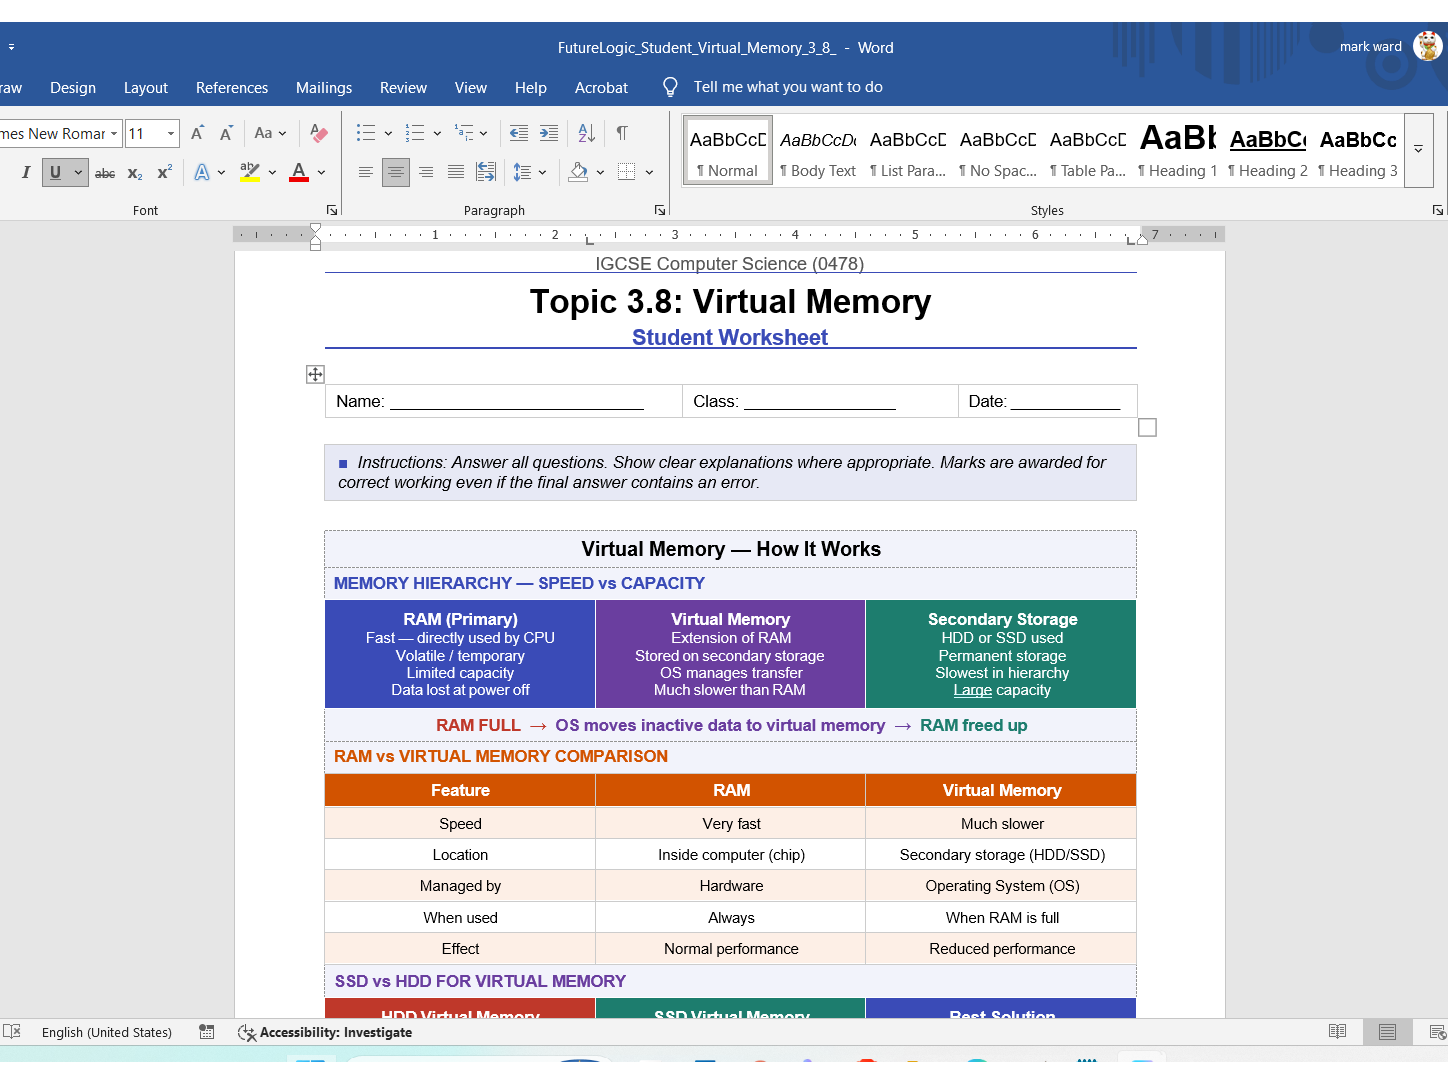The height and width of the screenshot is (1086, 1448).
Task: Open the Acrobat tab
Action: [x=601, y=88]
